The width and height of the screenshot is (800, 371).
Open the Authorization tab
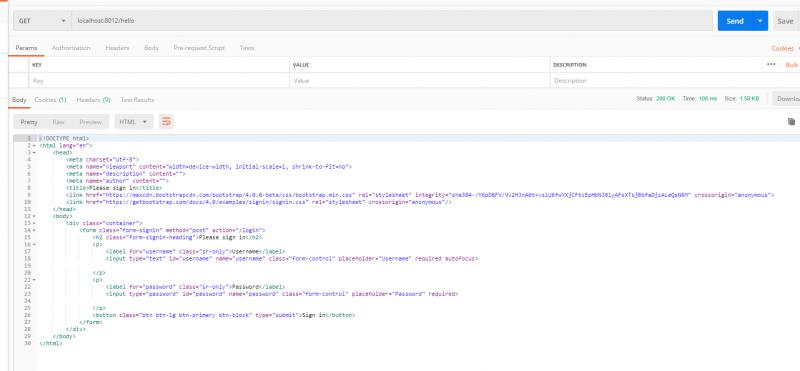pyautogui.click(x=71, y=47)
